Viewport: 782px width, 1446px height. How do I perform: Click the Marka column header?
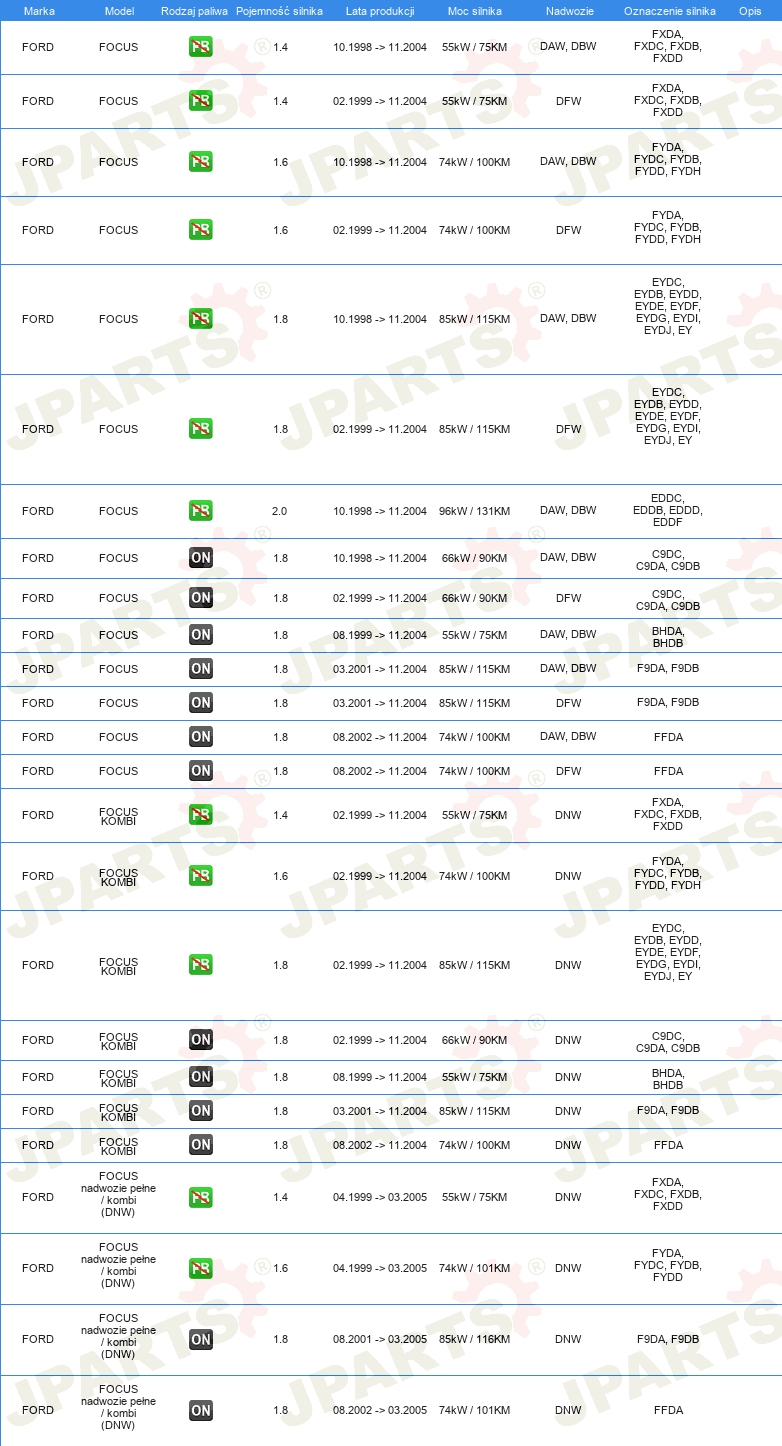click(39, 10)
